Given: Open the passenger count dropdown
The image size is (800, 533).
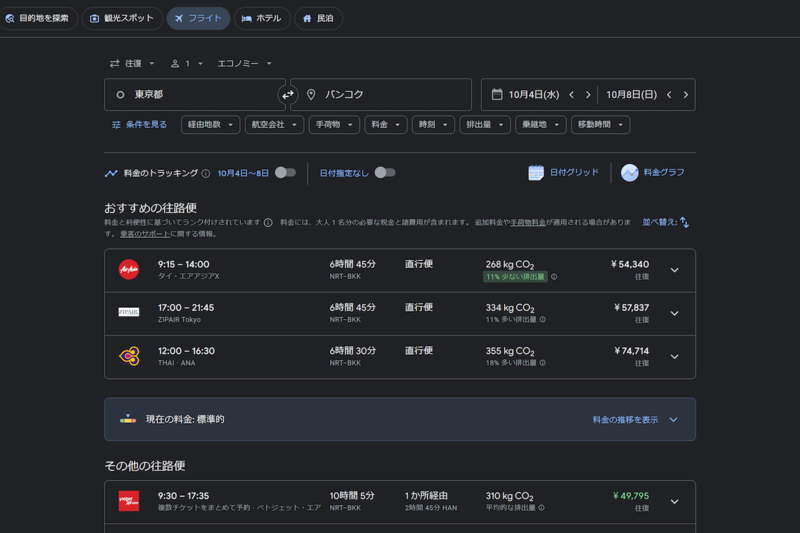Looking at the screenshot, I should coord(187,63).
